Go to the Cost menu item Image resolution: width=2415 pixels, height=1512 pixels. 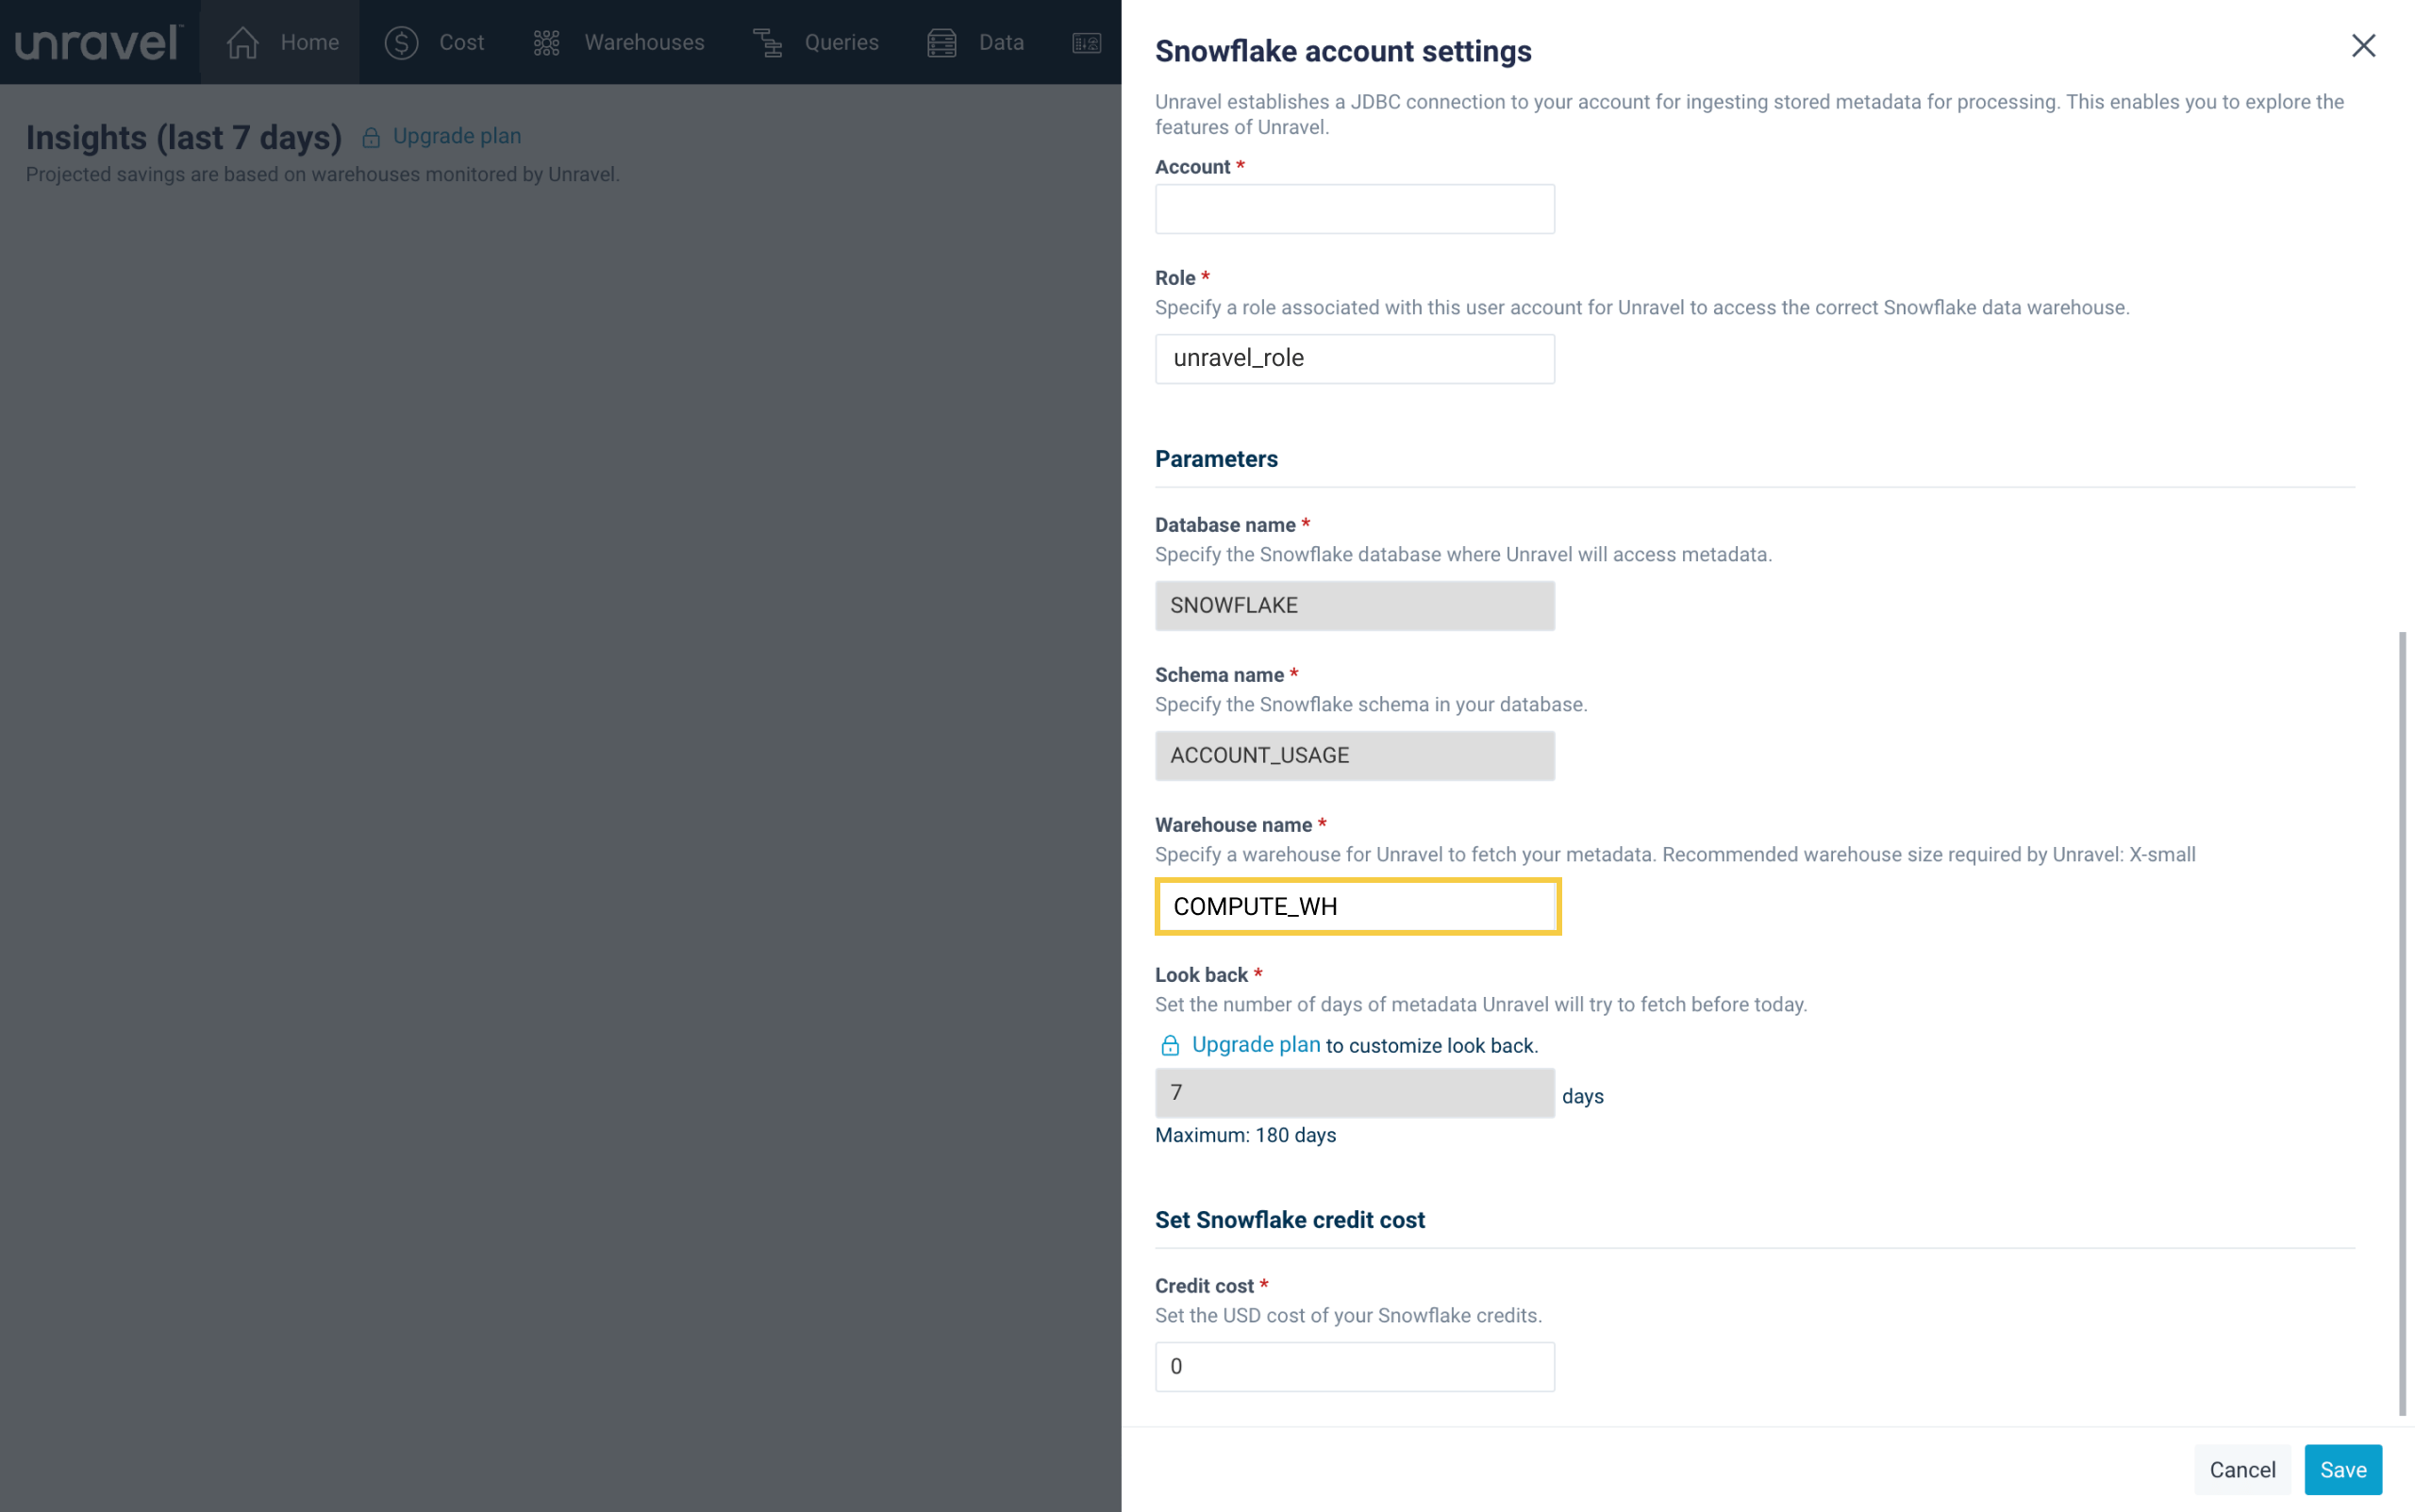tap(461, 42)
